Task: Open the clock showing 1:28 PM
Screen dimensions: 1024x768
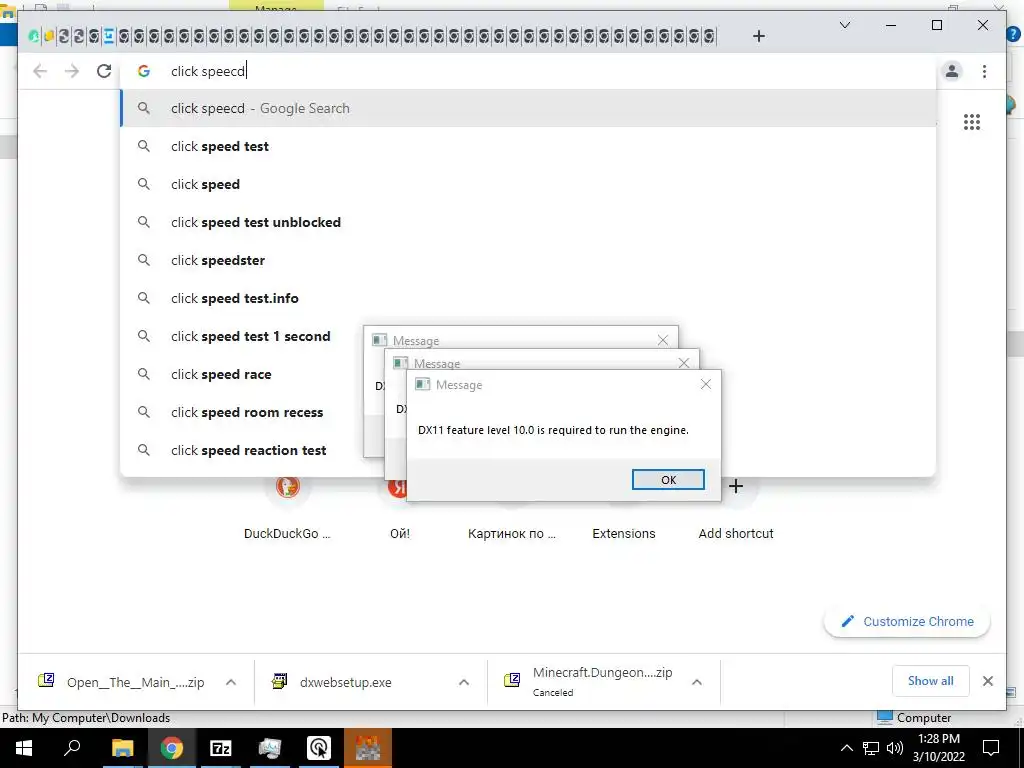Action: coord(938,748)
